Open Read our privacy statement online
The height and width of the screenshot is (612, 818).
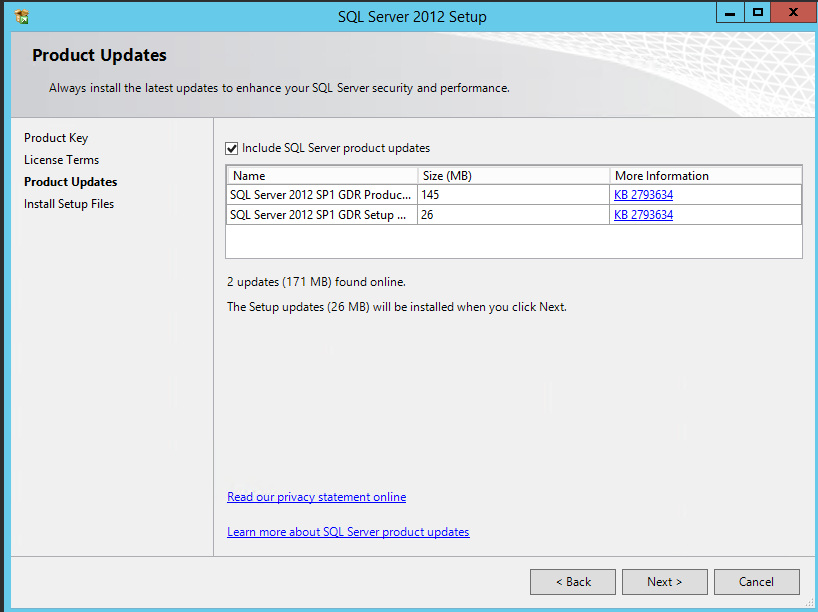pyautogui.click(x=316, y=497)
